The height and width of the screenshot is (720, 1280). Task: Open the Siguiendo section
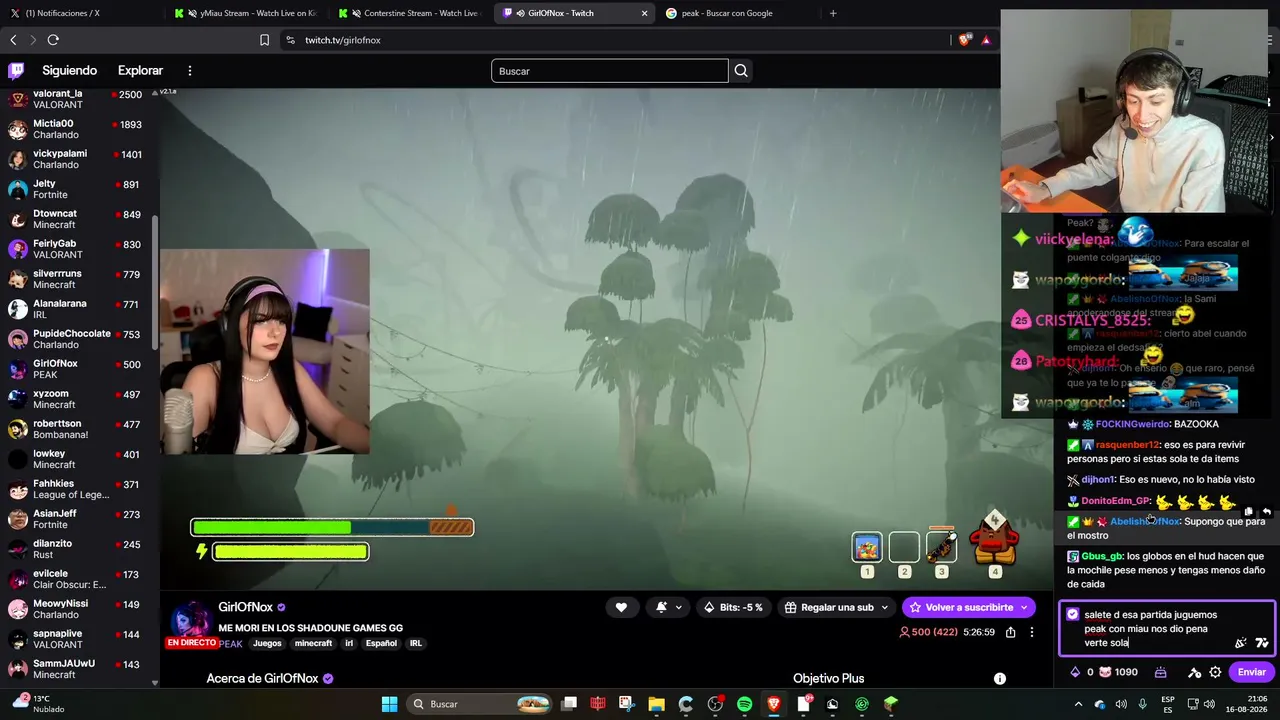[x=69, y=71]
